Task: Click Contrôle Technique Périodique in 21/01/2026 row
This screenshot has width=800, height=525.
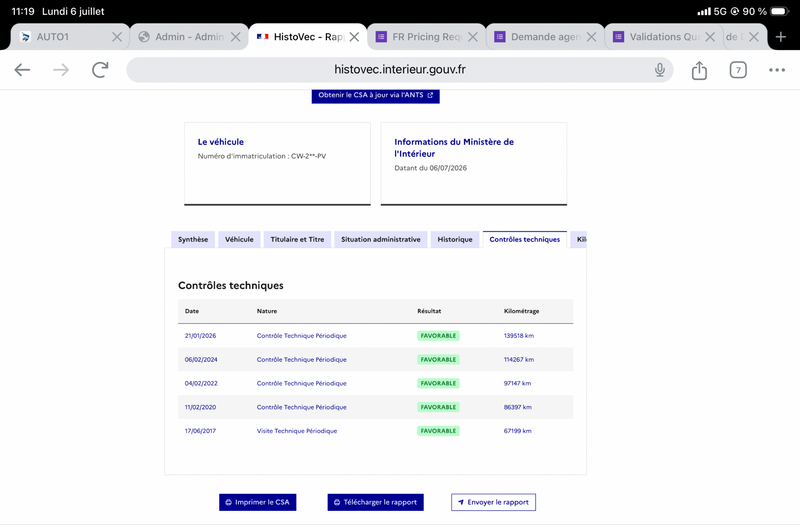Action: [x=302, y=336]
